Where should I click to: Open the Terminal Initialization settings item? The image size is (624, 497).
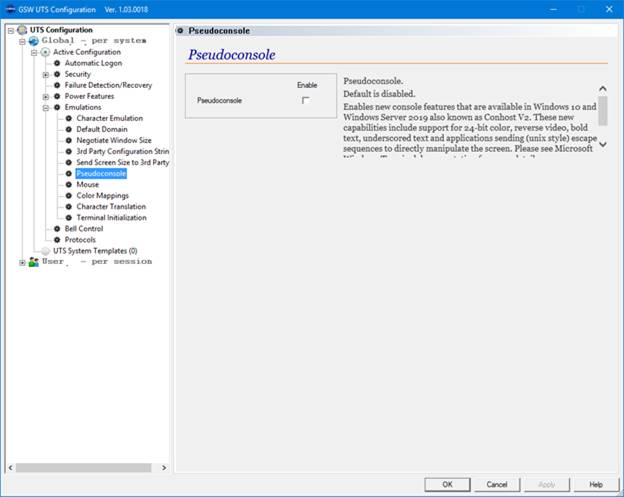[111, 217]
